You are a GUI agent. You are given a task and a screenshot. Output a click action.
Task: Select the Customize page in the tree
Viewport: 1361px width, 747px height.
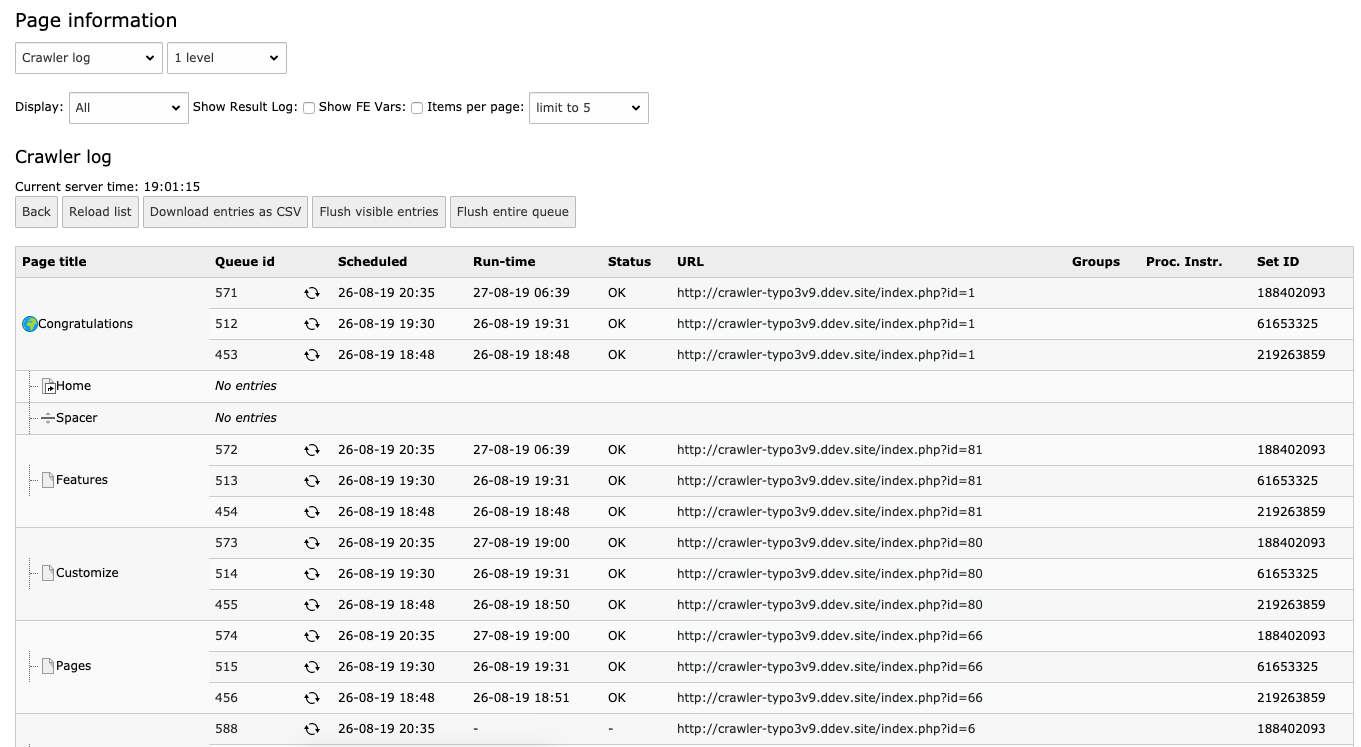click(87, 573)
